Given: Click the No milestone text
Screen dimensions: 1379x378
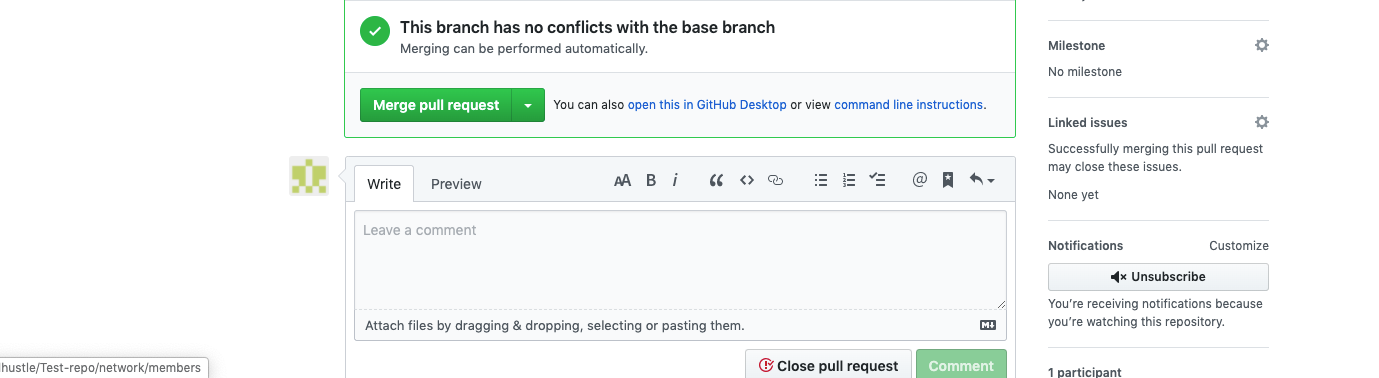Looking at the screenshot, I should click(x=1085, y=72).
